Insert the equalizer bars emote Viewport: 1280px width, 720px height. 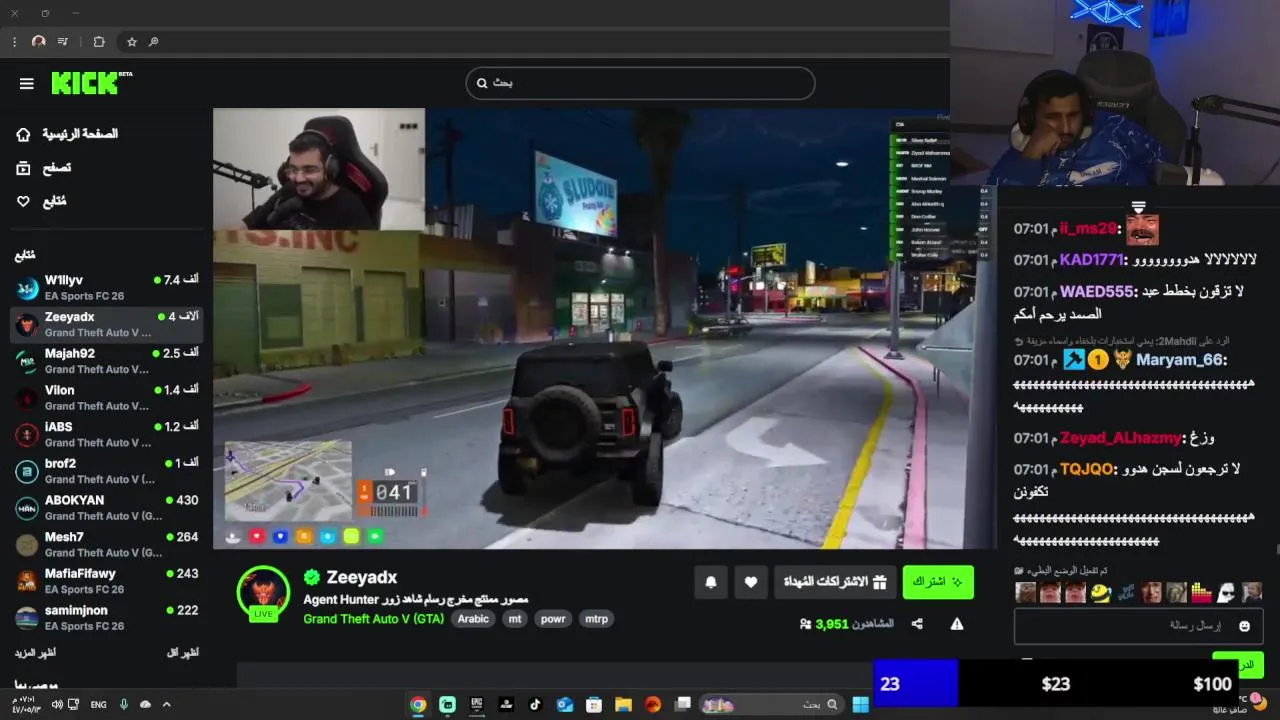click(x=1201, y=593)
